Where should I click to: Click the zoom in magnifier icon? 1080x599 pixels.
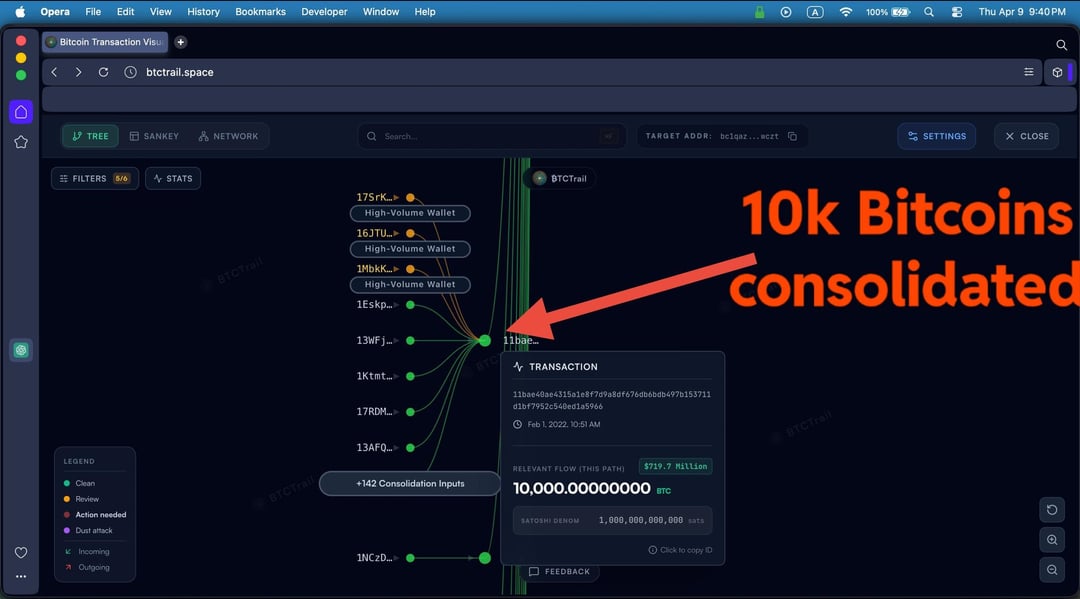tap(1052, 540)
